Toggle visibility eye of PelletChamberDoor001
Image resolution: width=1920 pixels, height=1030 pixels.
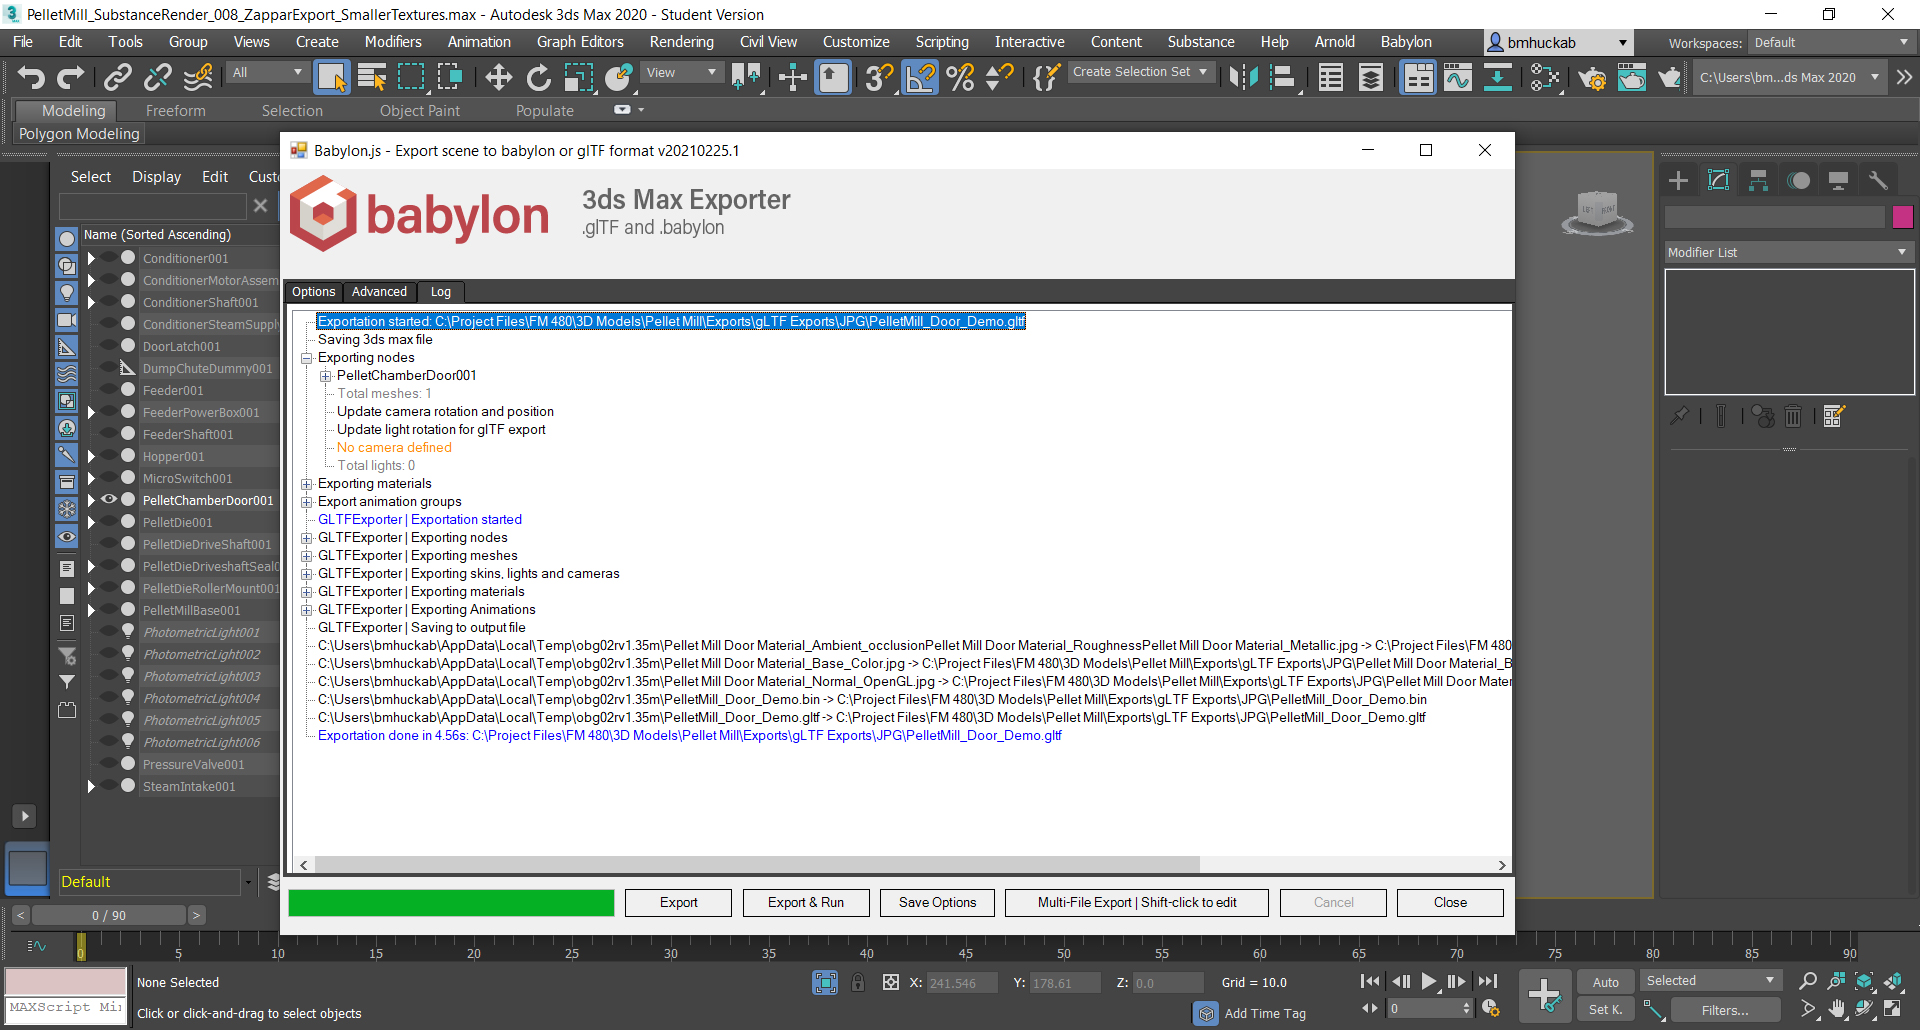pyautogui.click(x=109, y=499)
